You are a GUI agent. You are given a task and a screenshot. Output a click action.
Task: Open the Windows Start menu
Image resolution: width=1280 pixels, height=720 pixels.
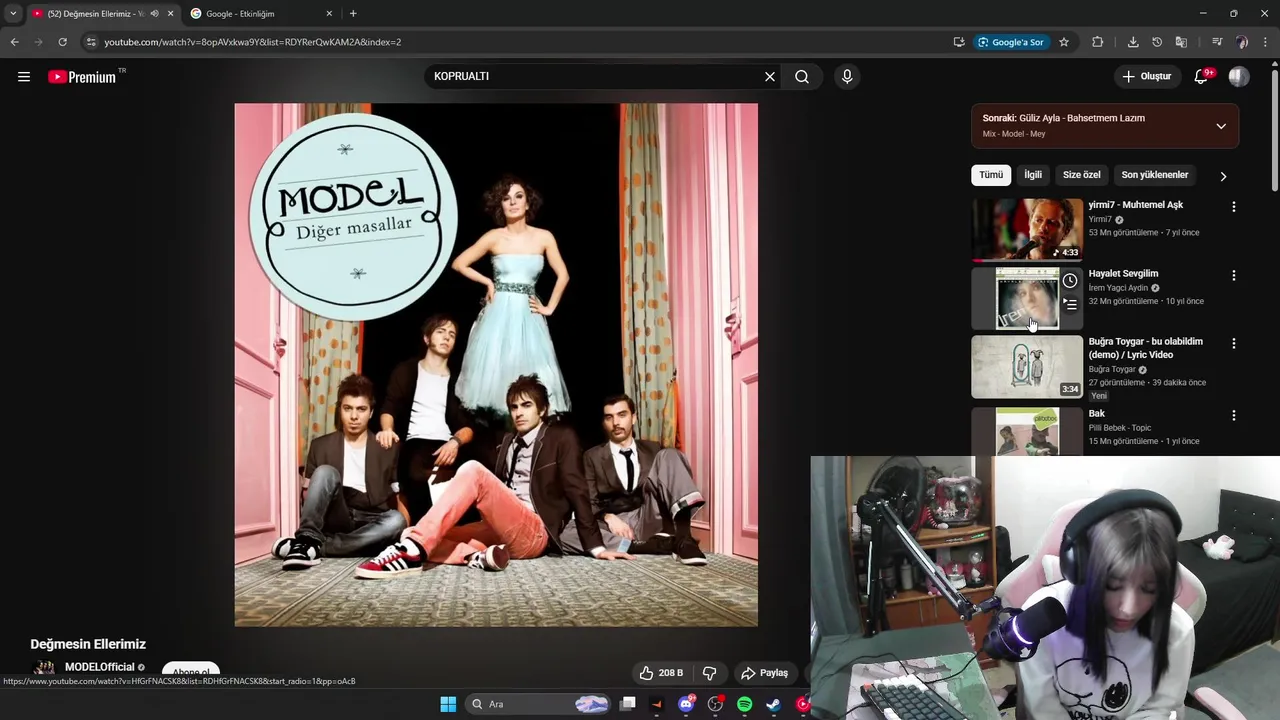point(448,704)
